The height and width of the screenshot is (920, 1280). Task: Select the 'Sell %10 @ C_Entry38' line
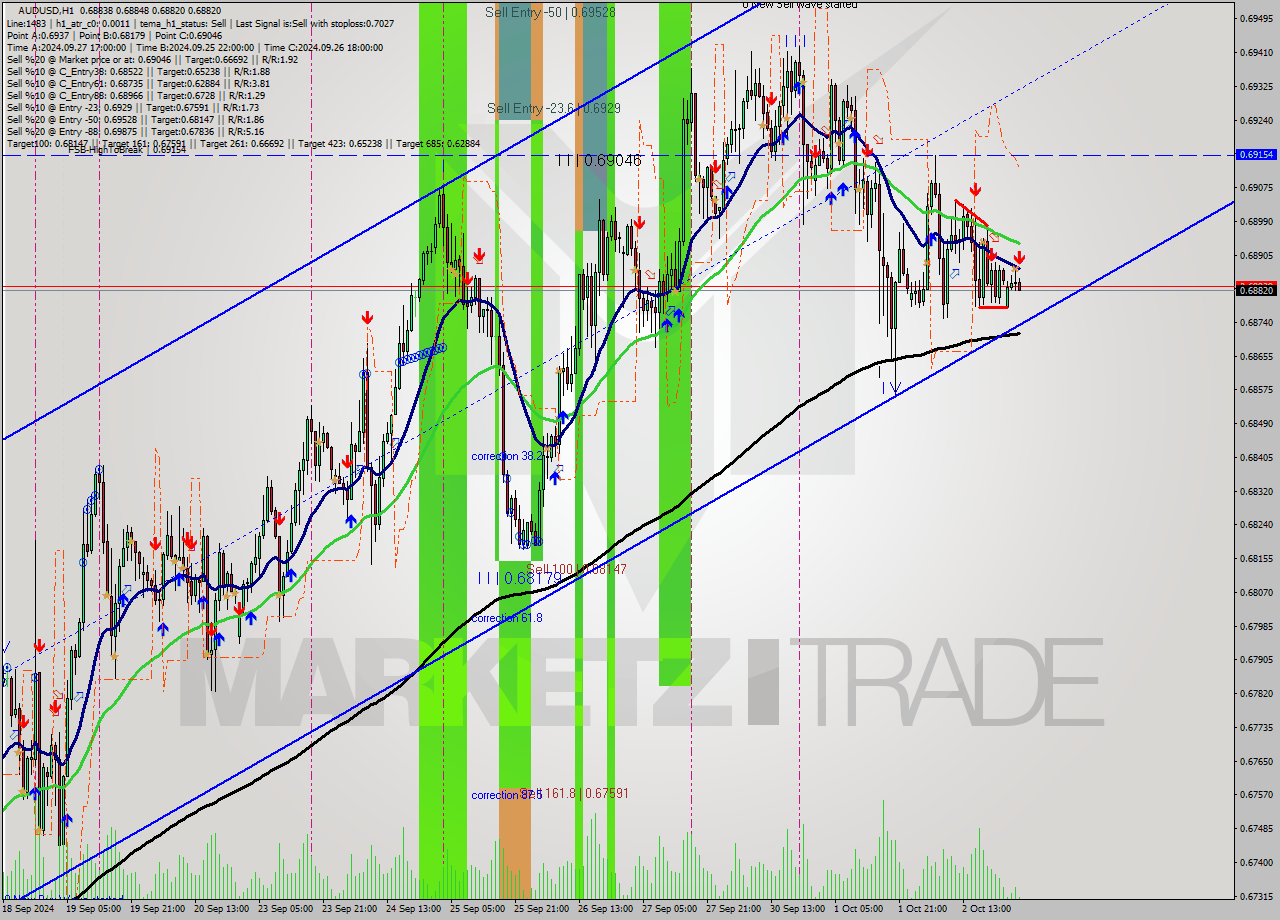(x=138, y=71)
